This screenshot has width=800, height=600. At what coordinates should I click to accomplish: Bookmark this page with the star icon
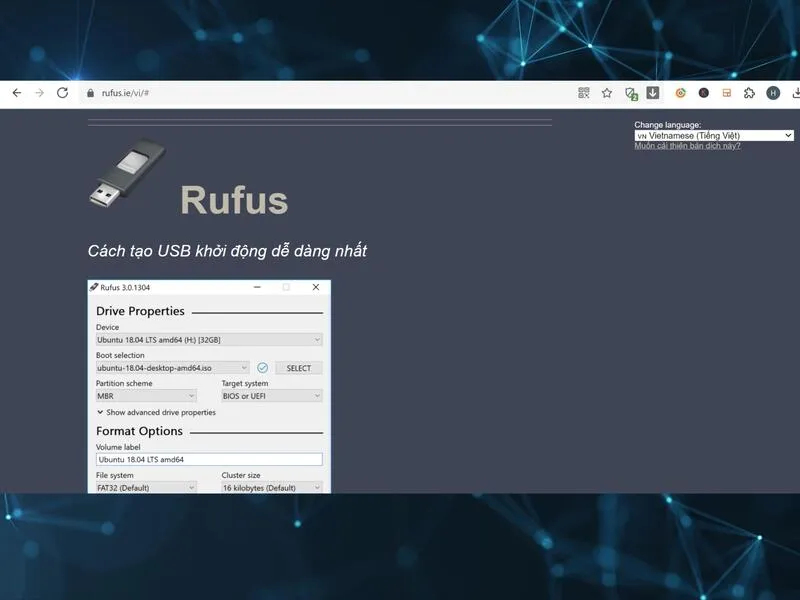click(x=607, y=93)
